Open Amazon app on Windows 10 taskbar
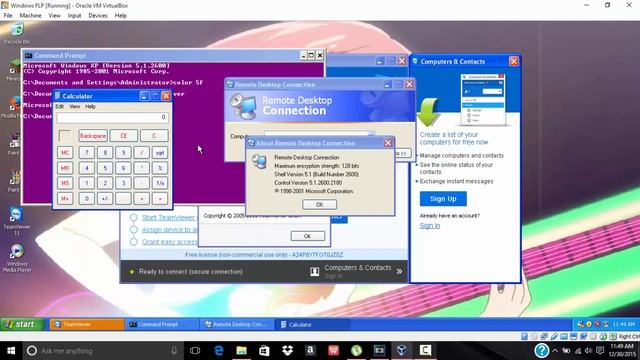This screenshot has width=640, height=360. click(310, 350)
